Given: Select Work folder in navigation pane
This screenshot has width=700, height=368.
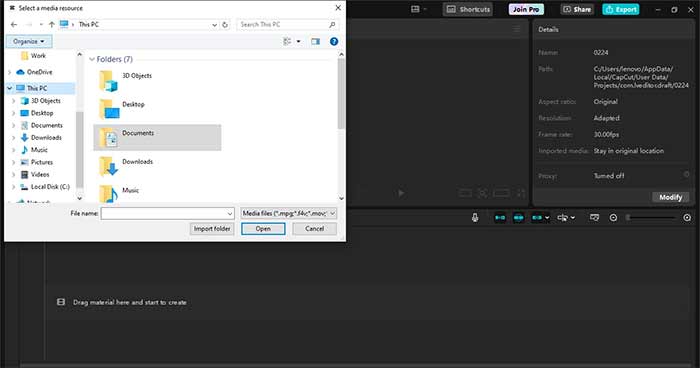Looking at the screenshot, I should click(x=33, y=56).
